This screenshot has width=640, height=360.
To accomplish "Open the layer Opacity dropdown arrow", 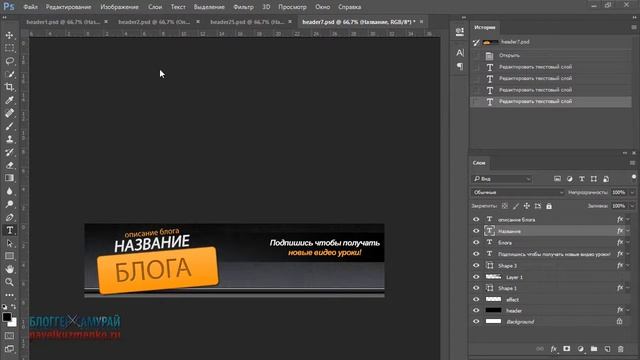I will click(632, 192).
